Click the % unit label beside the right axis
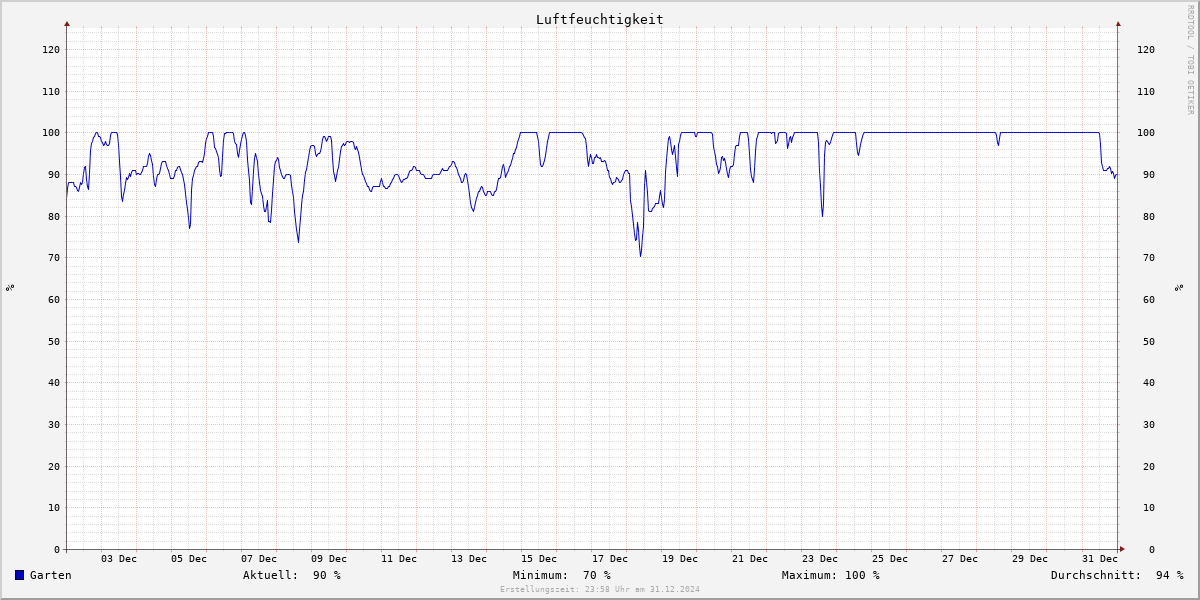Image resolution: width=1200 pixels, height=600 pixels. [1180, 288]
